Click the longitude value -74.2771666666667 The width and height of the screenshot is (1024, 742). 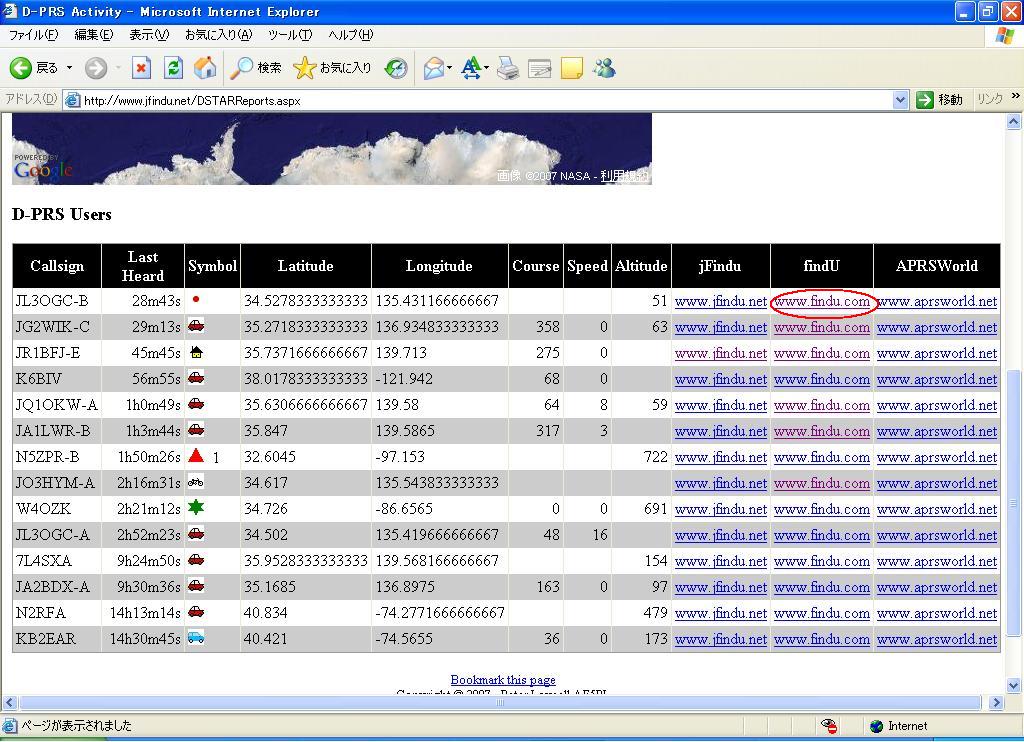[x=440, y=613]
